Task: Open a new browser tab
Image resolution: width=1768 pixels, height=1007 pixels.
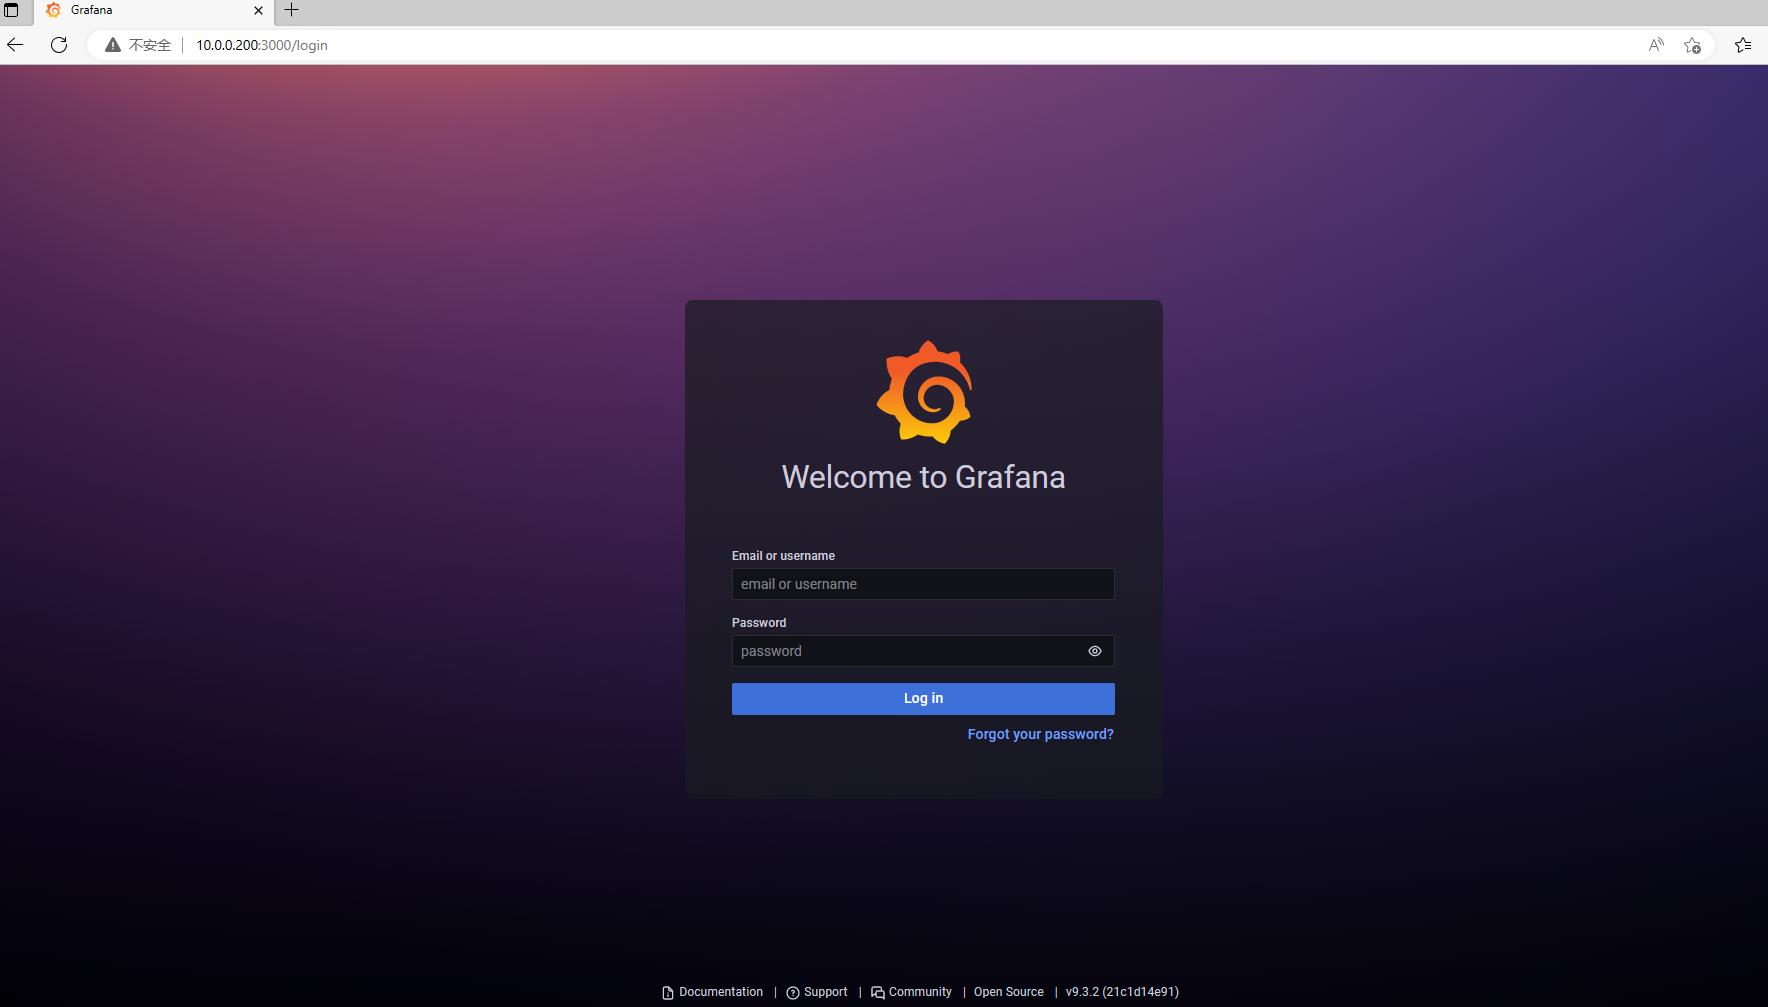Action: coord(292,10)
